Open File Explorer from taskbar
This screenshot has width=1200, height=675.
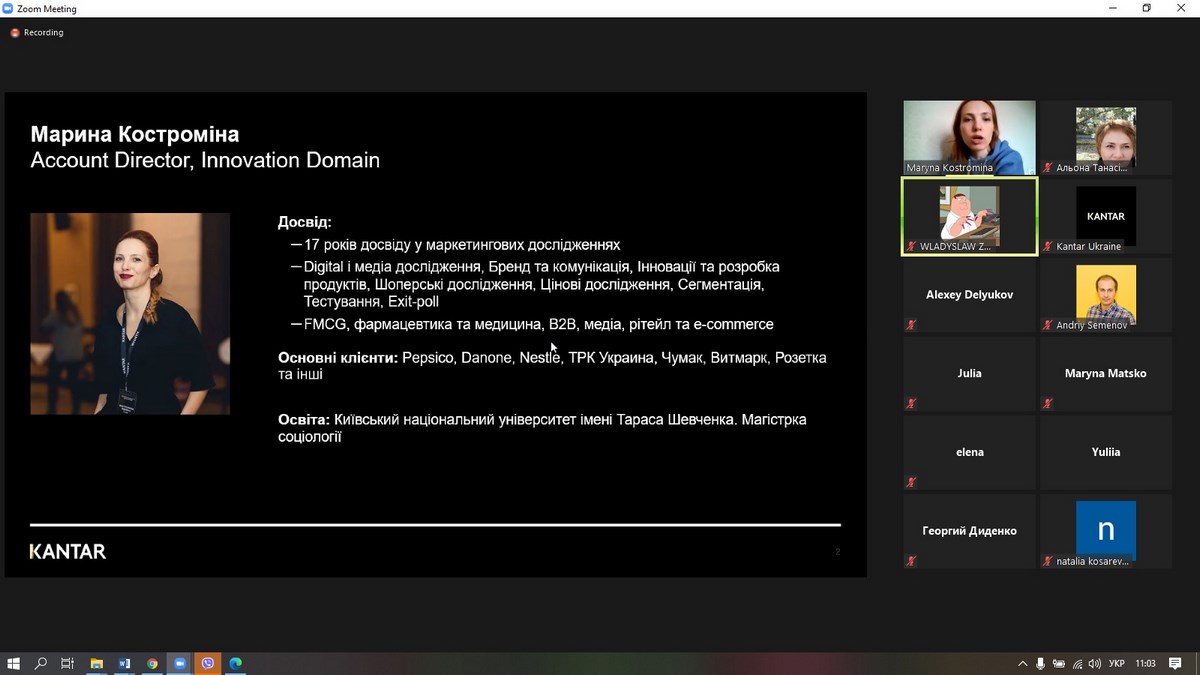coord(97,663)
